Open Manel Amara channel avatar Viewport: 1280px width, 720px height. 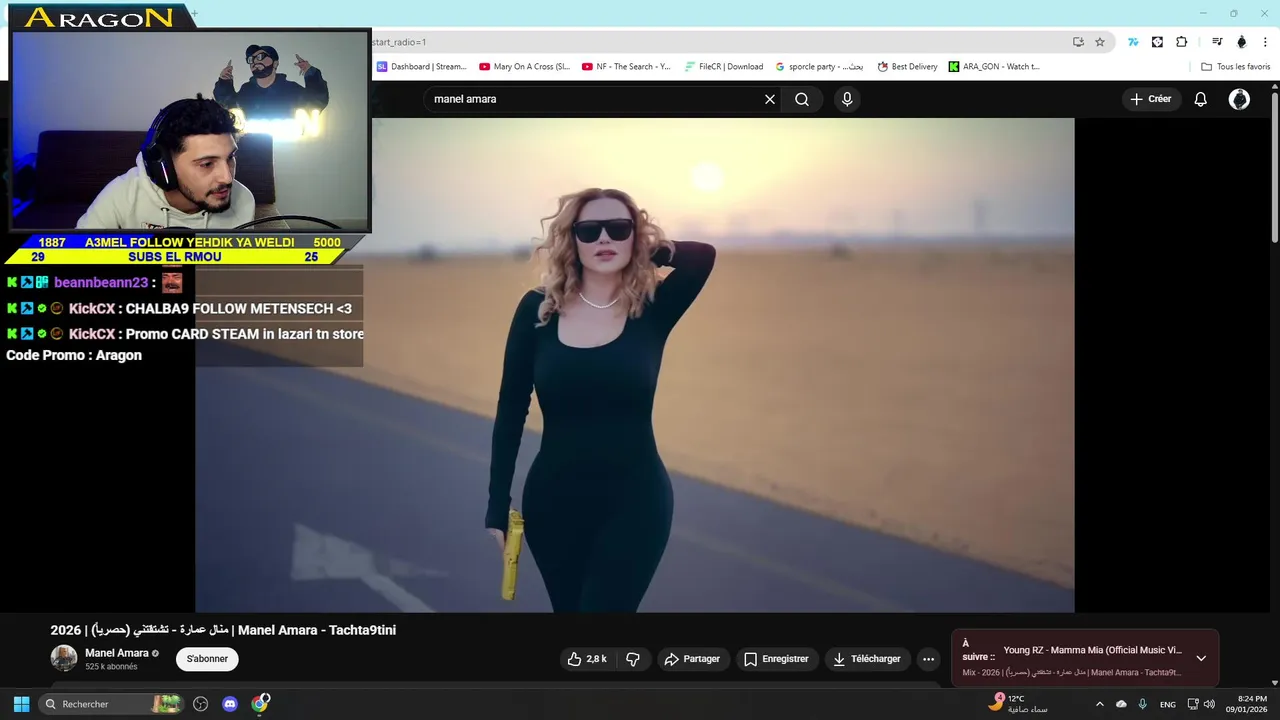pos(64,658)
